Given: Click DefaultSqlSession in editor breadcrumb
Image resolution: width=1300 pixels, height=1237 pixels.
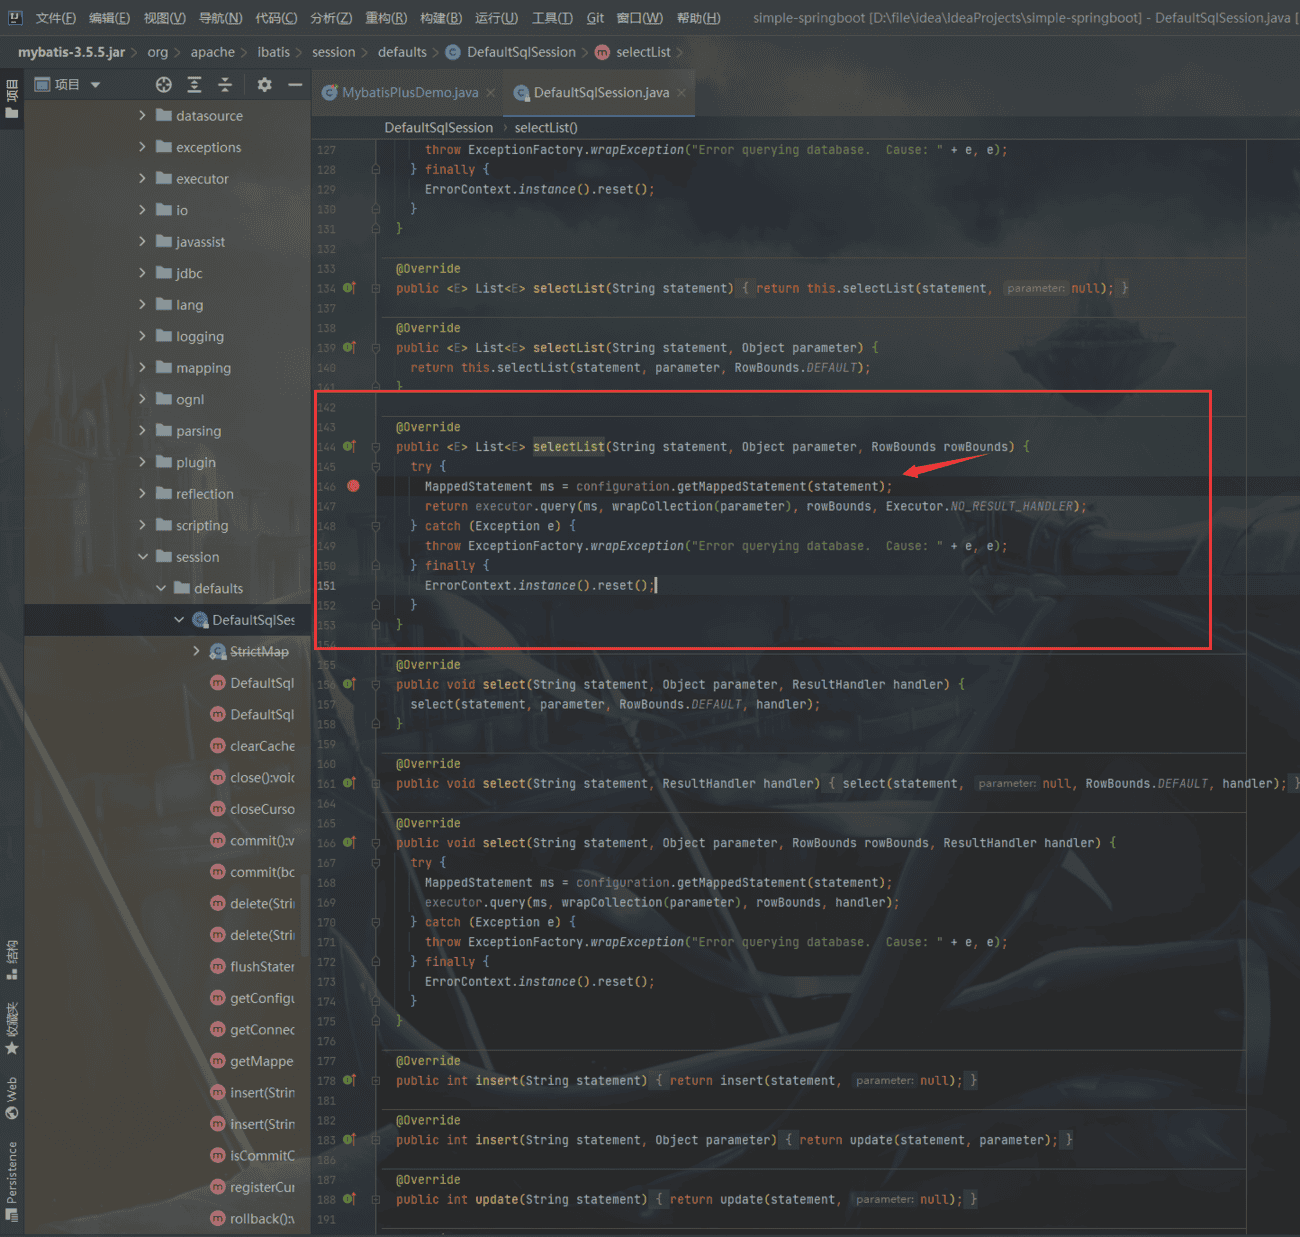Looking at the screenshot, I should [438, 128].
